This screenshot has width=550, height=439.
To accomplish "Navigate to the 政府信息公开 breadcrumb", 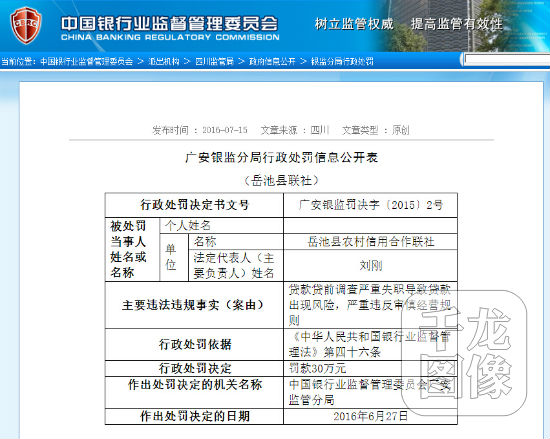I will point(272,62).
